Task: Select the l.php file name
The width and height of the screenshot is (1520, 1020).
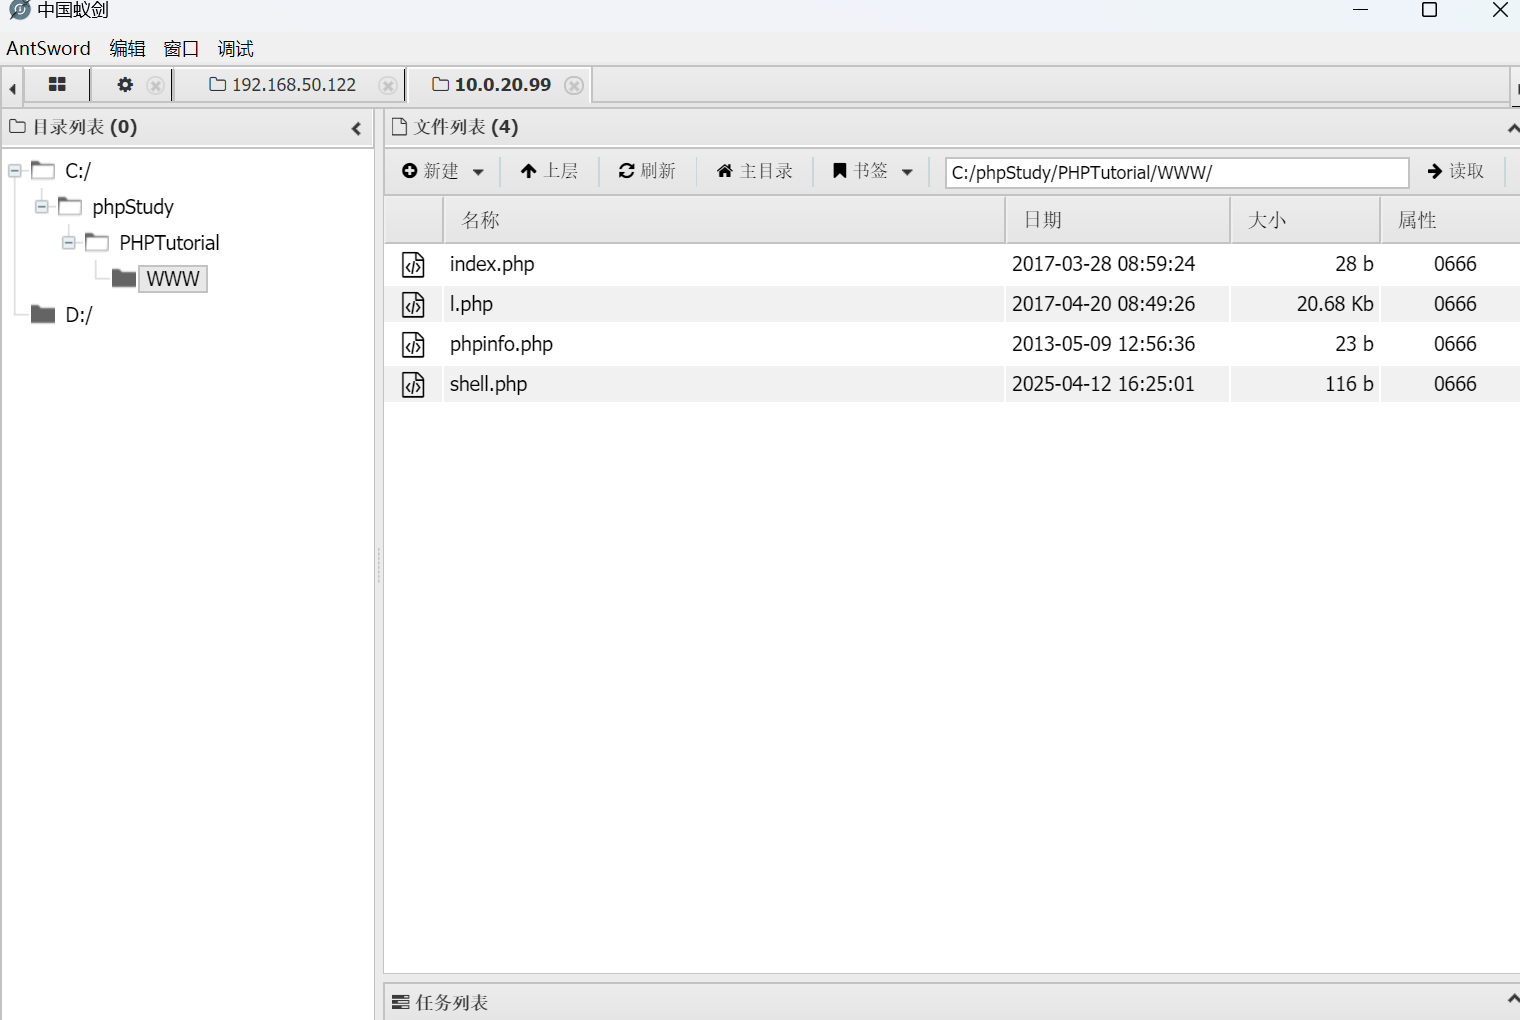Action: tap(471, 304)
